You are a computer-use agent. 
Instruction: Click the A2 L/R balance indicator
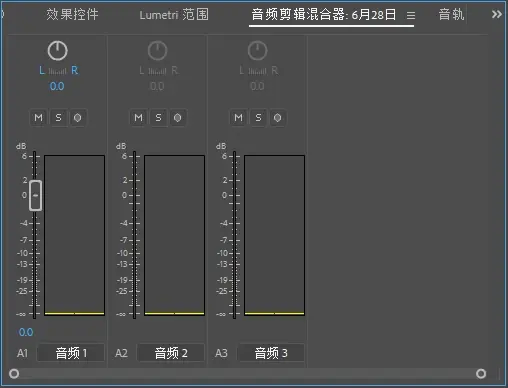158,71
